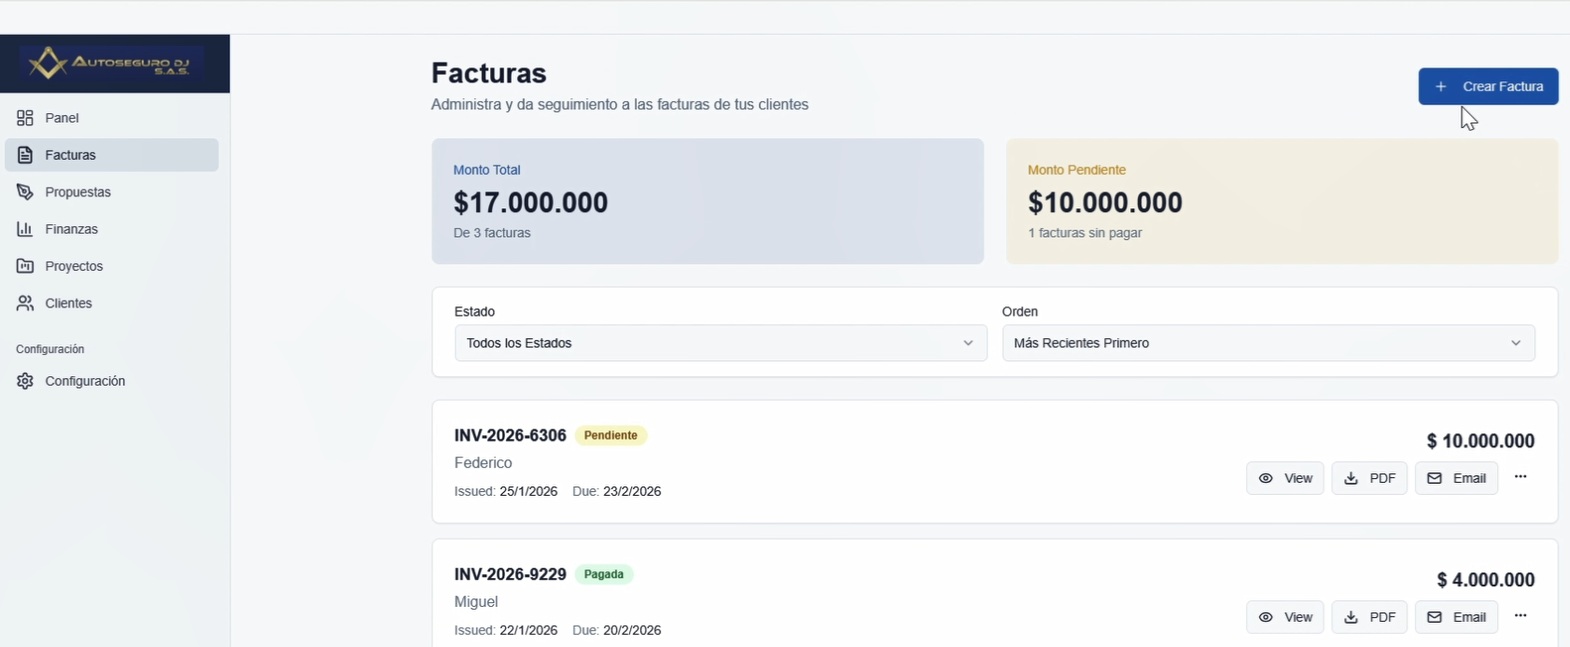Email invoice INV-2026-6306 to client
The image size is (1570, 647).
[x=1456, y=478]
